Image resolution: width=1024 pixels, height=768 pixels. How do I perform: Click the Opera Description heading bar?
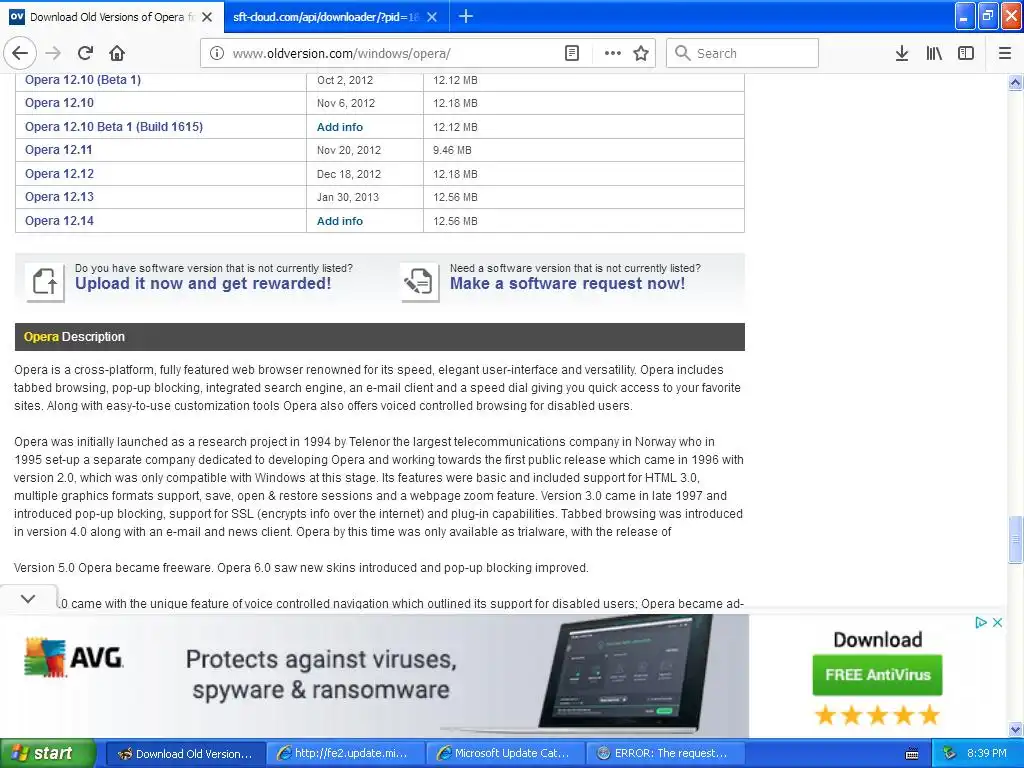[x=379, y=337]
